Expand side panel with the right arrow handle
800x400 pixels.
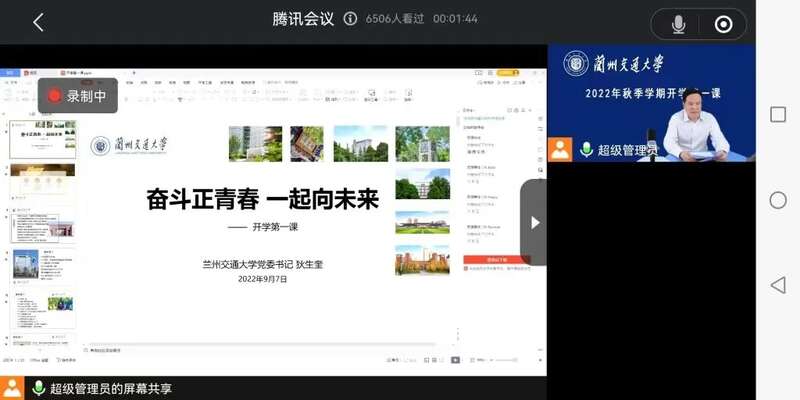[534, 222]
